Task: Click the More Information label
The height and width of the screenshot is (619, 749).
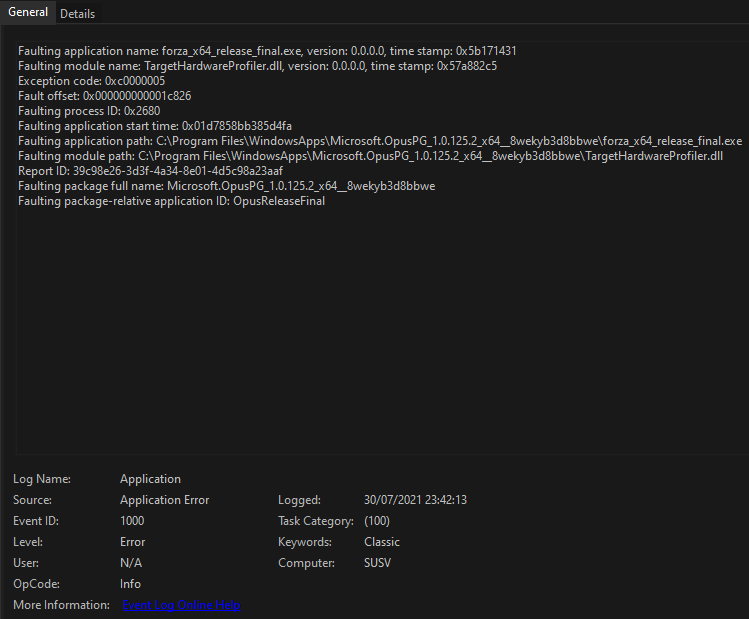Action: pos(61,605)
